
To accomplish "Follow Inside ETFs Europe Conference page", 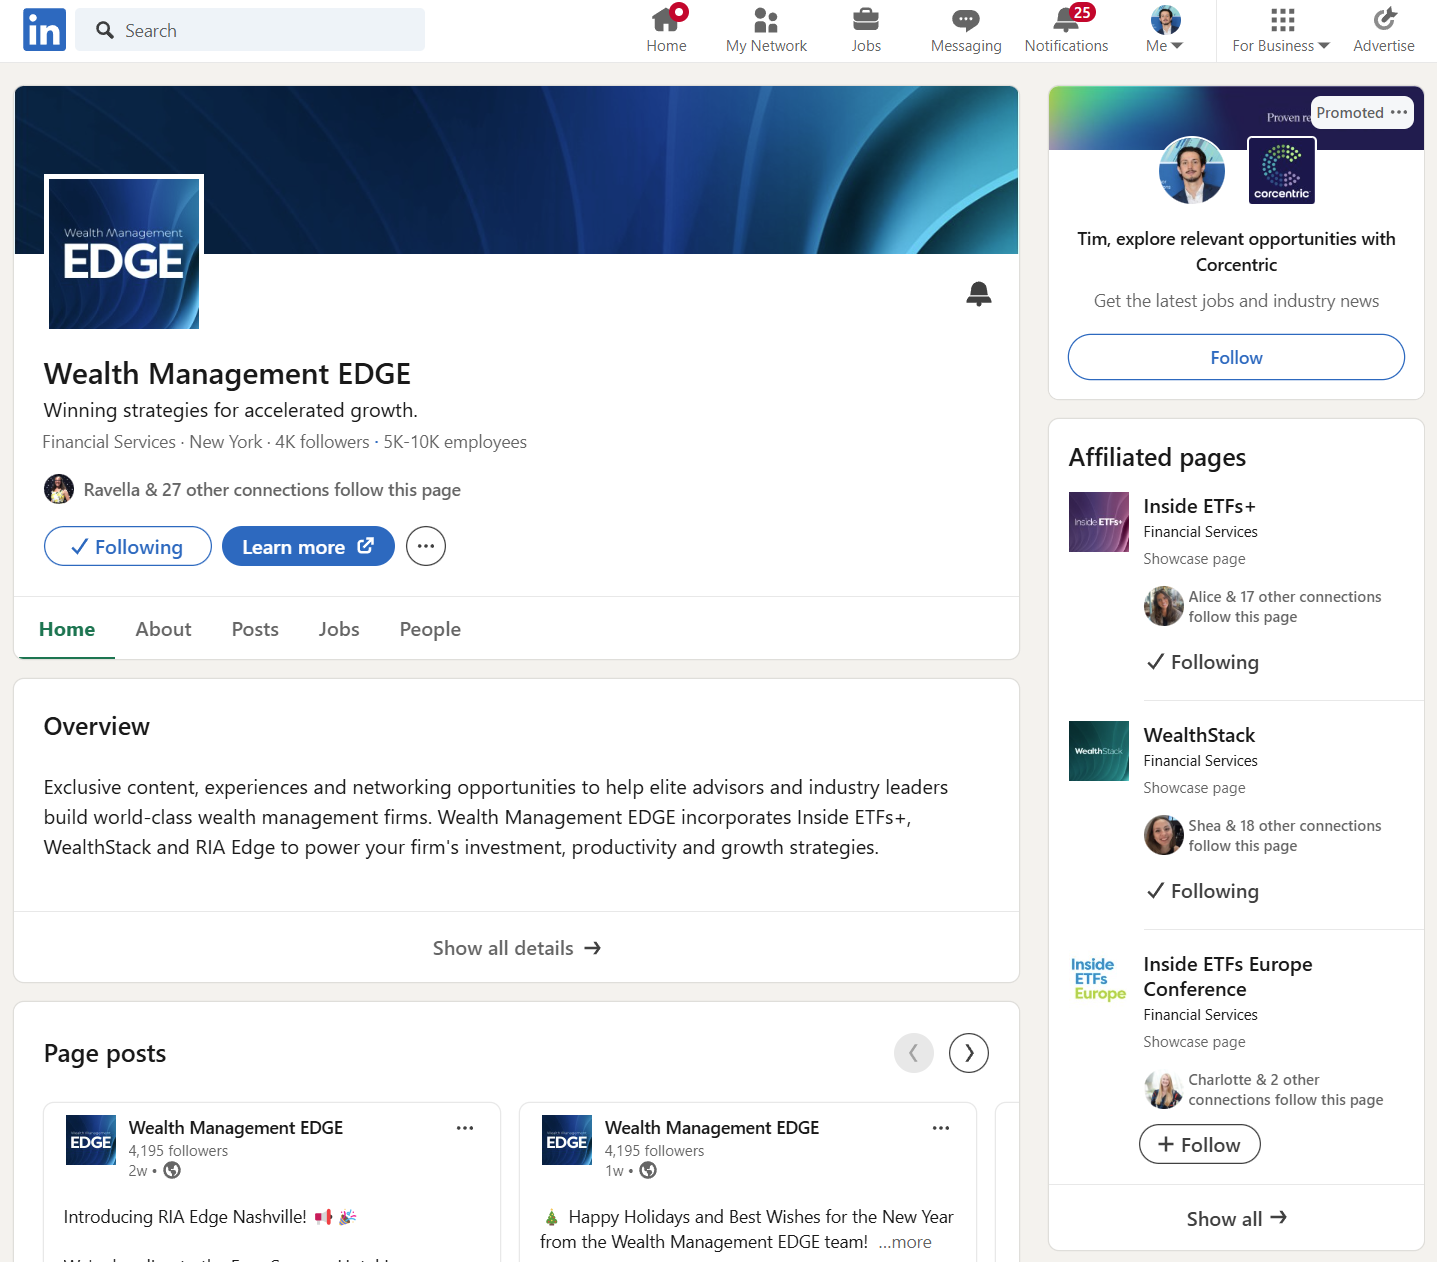I will click(1200, 1145).
